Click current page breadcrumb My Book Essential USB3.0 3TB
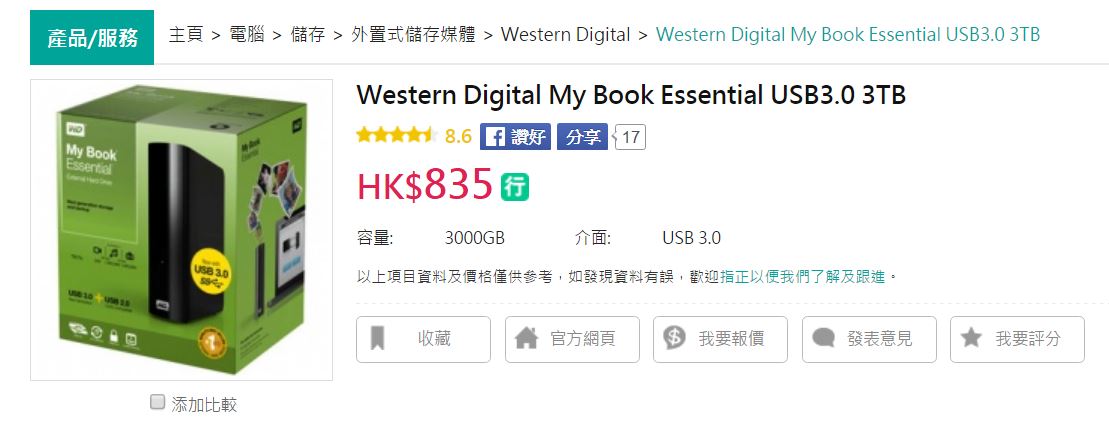Screen dimensions: 1109x428 [848, 35]
